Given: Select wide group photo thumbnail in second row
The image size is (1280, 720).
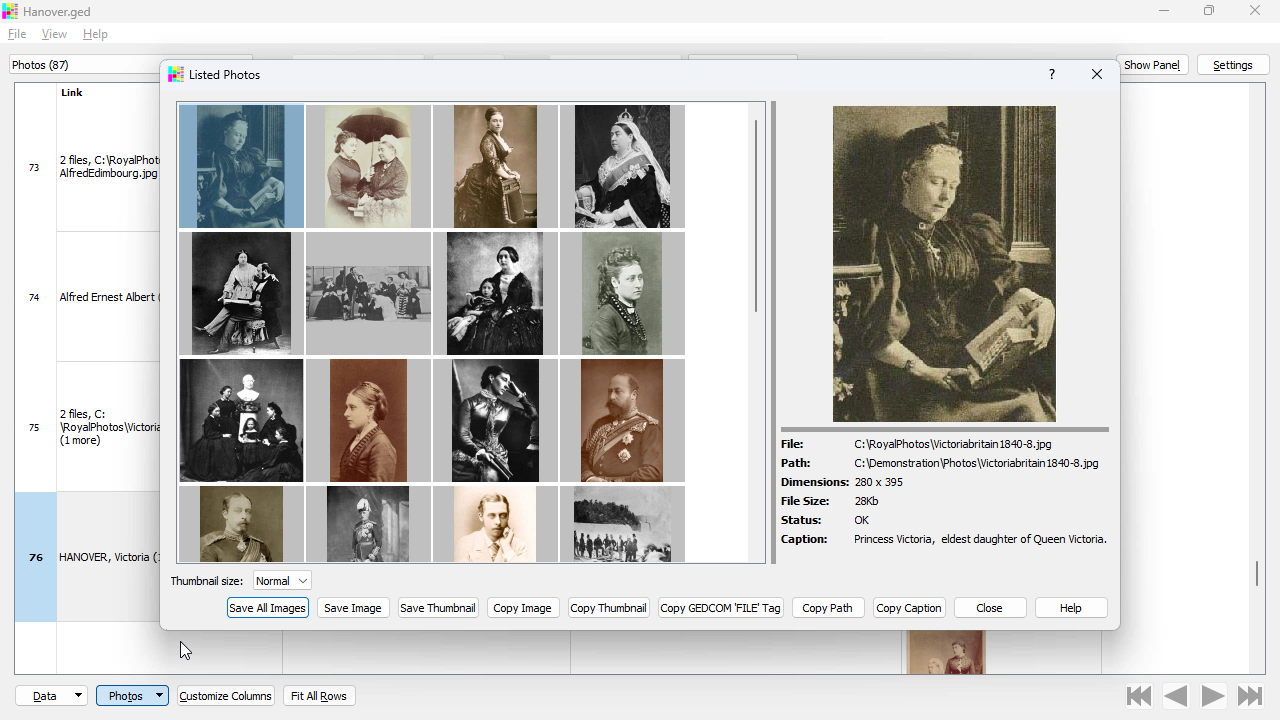Looking at the screenshot, I should coord(368,293).
